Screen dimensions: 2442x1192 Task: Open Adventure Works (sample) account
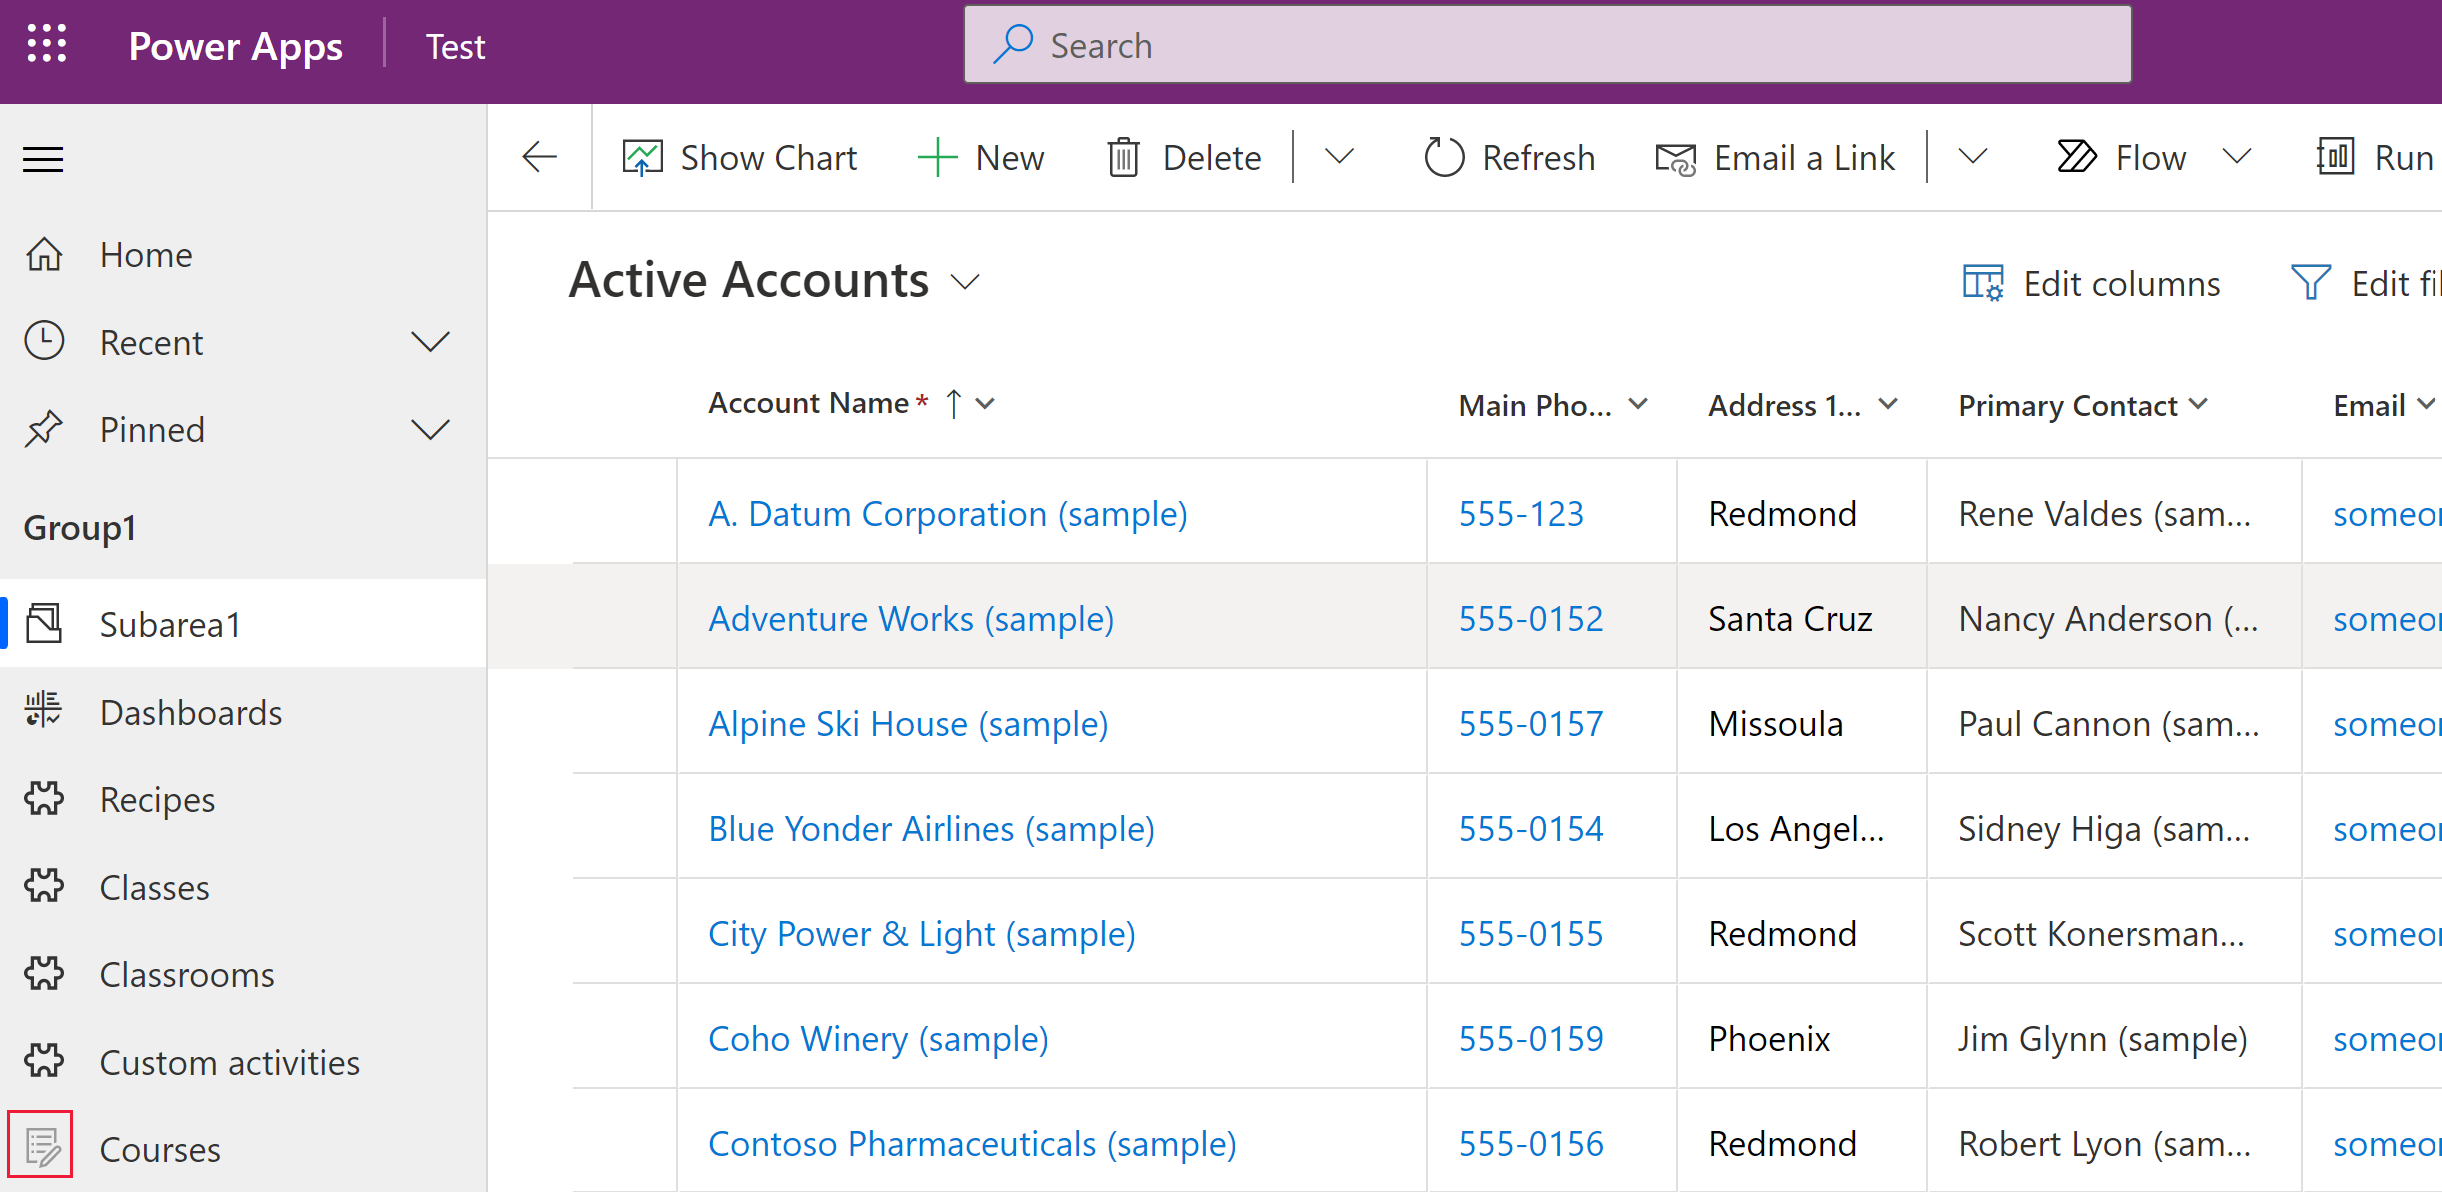[910, 619]
